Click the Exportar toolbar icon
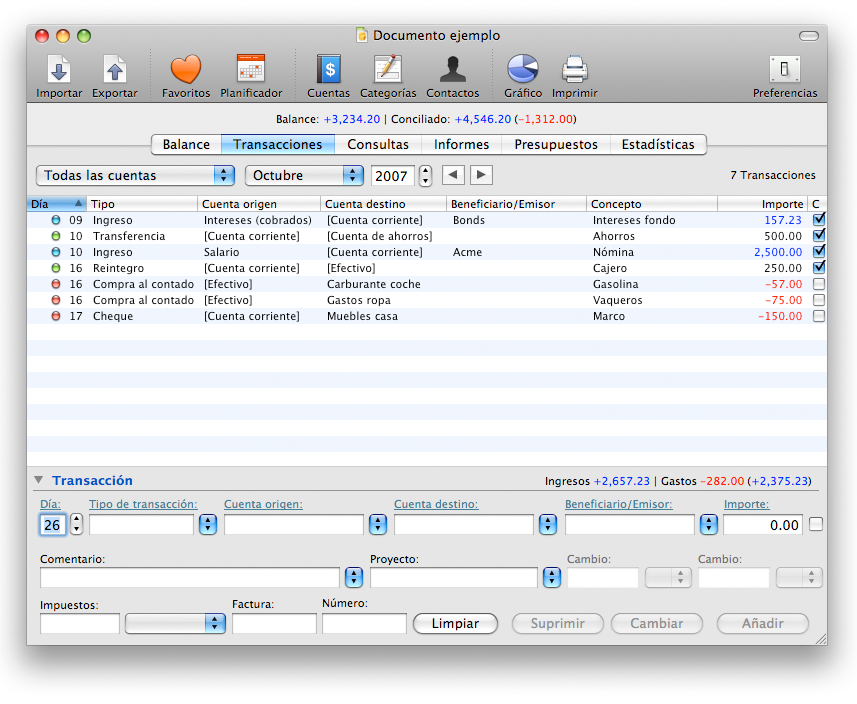Image resolution: width=857 pixels, height=704 pixels. click(x=115, y=70)
